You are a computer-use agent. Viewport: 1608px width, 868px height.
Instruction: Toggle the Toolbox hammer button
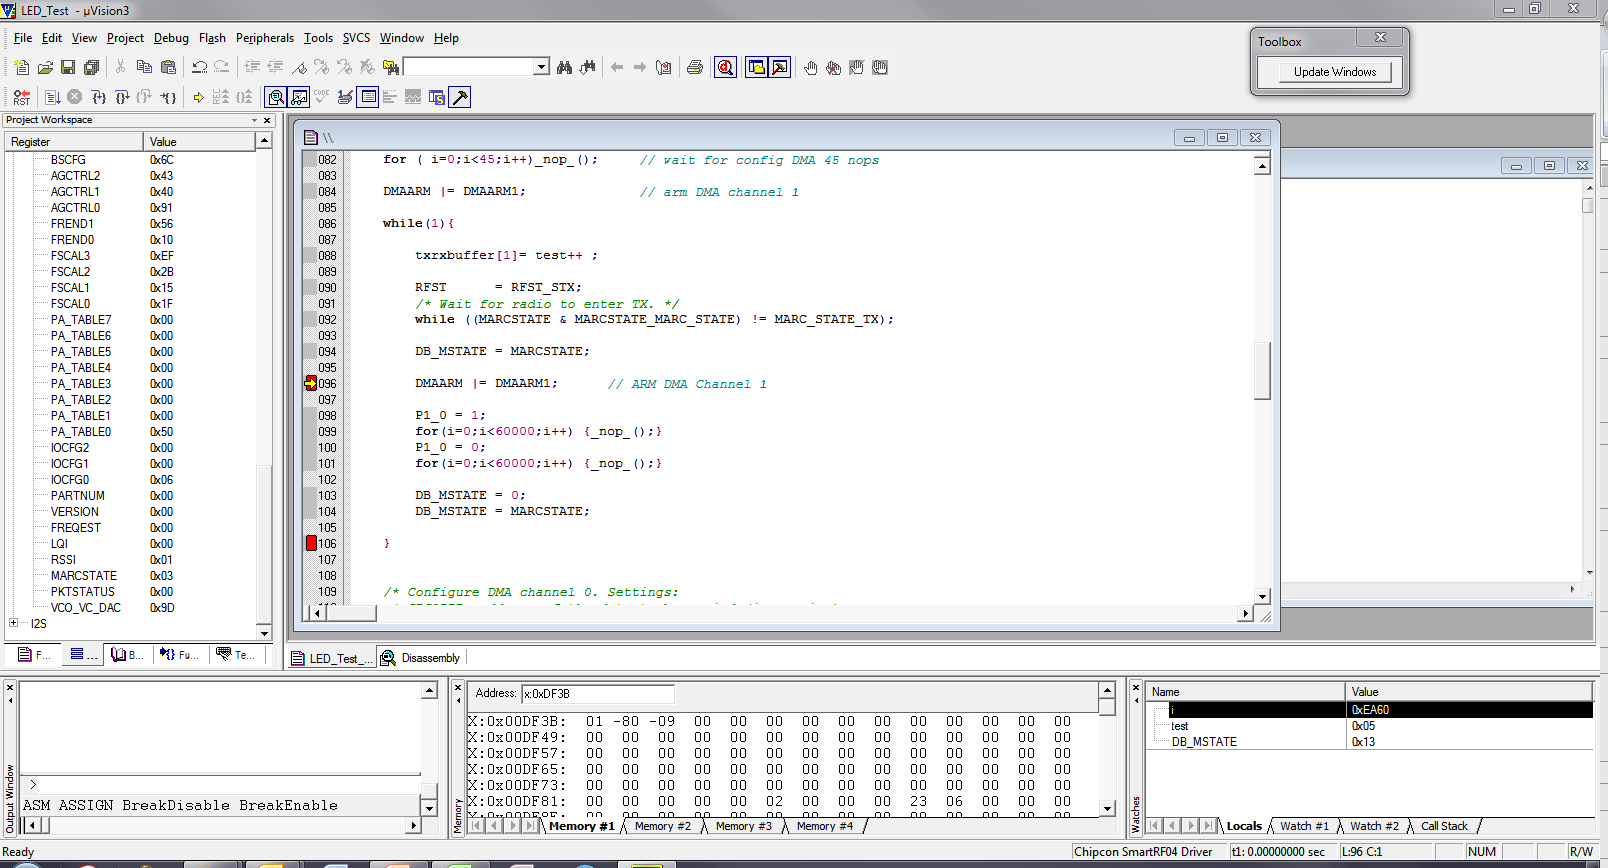coord(460,97)
